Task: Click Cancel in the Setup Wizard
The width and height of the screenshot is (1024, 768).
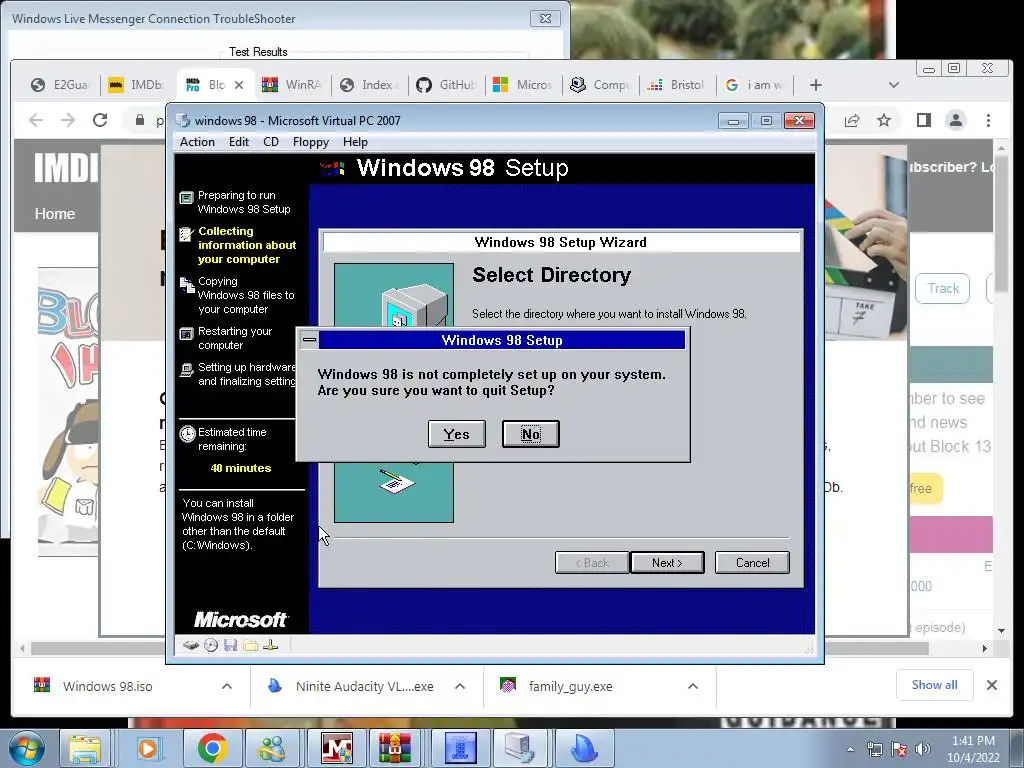Action: click(x=752, y=562)
